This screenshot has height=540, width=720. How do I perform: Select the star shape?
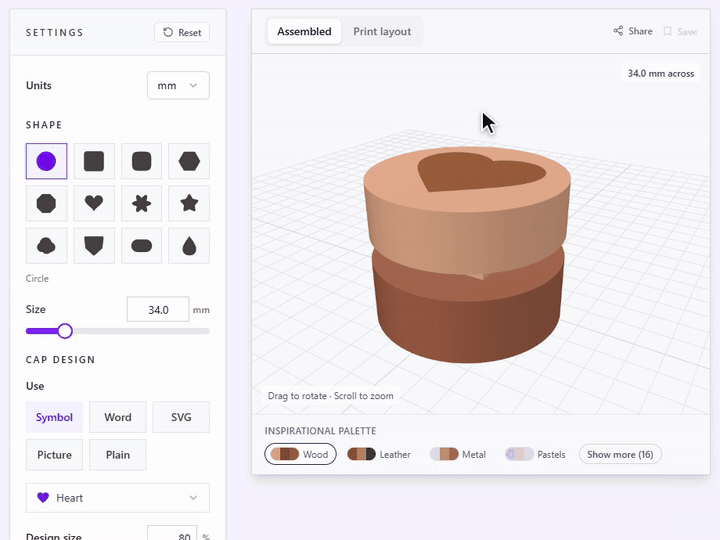click(x=189, y=203)
